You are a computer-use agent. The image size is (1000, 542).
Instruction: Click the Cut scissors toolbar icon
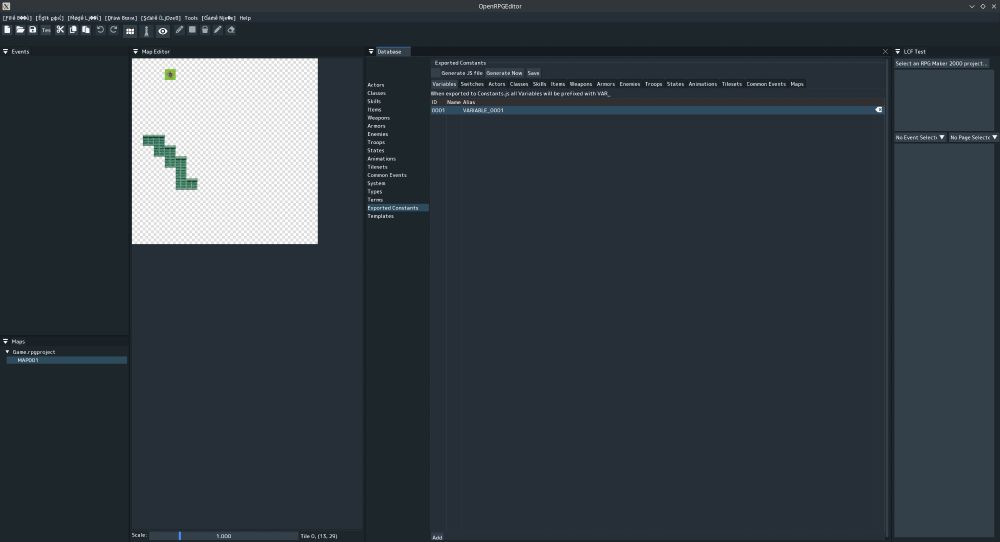click(x=60, y=30)
